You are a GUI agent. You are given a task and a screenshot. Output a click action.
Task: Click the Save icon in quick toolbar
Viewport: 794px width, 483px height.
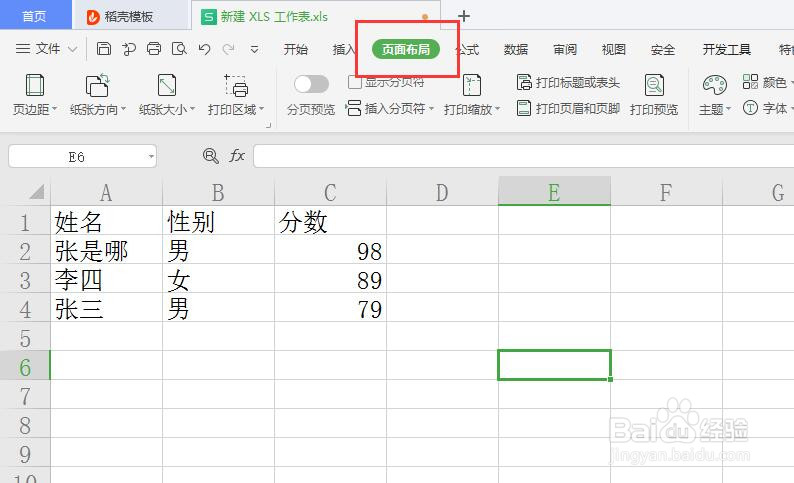(104, 49)
